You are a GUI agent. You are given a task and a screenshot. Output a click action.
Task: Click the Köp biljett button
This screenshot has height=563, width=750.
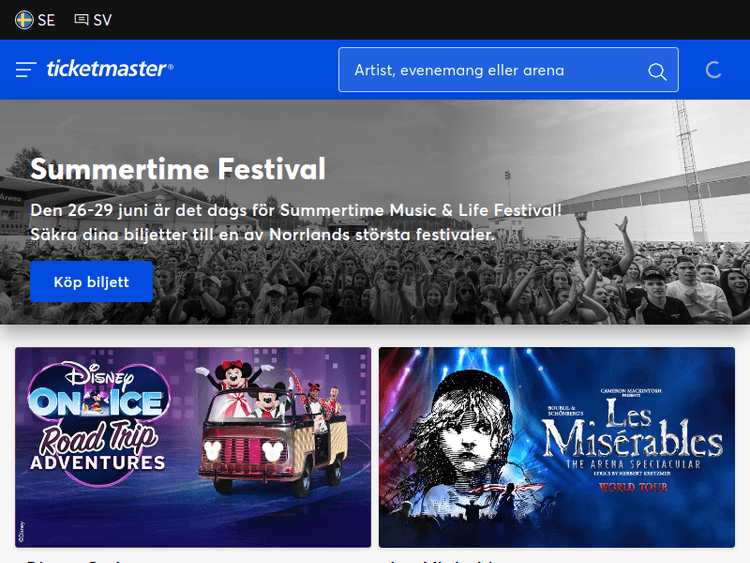pos(91,282)
